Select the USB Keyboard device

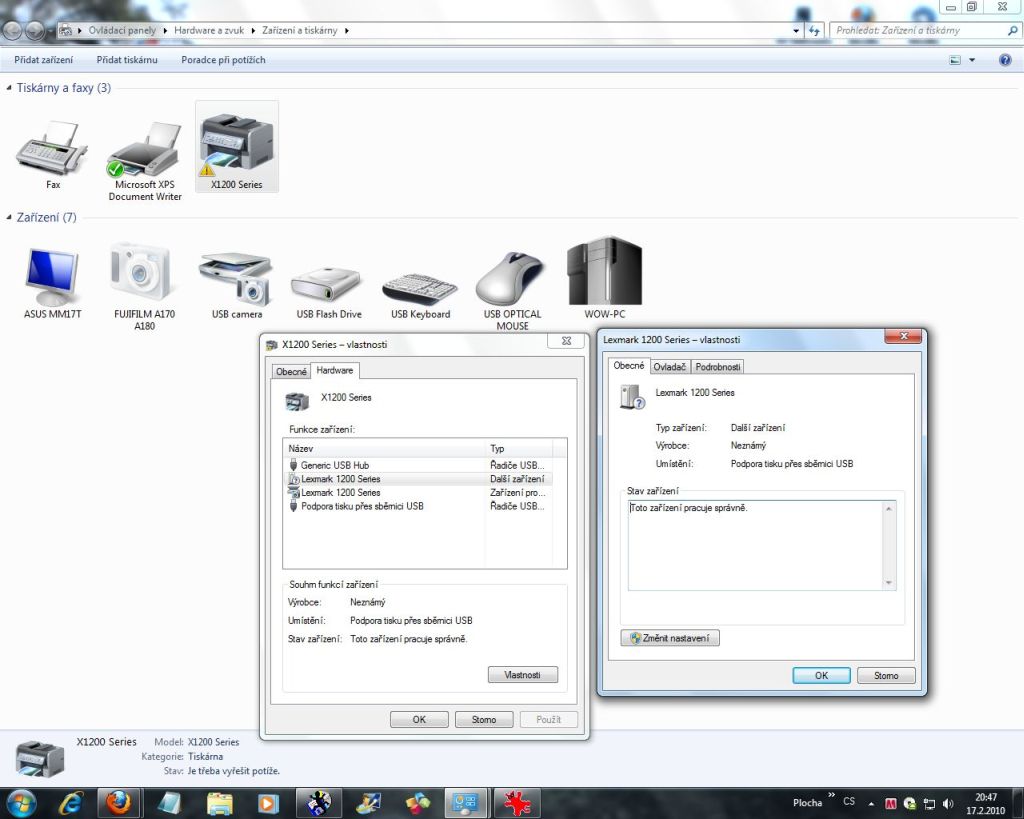tap(420, 288)
